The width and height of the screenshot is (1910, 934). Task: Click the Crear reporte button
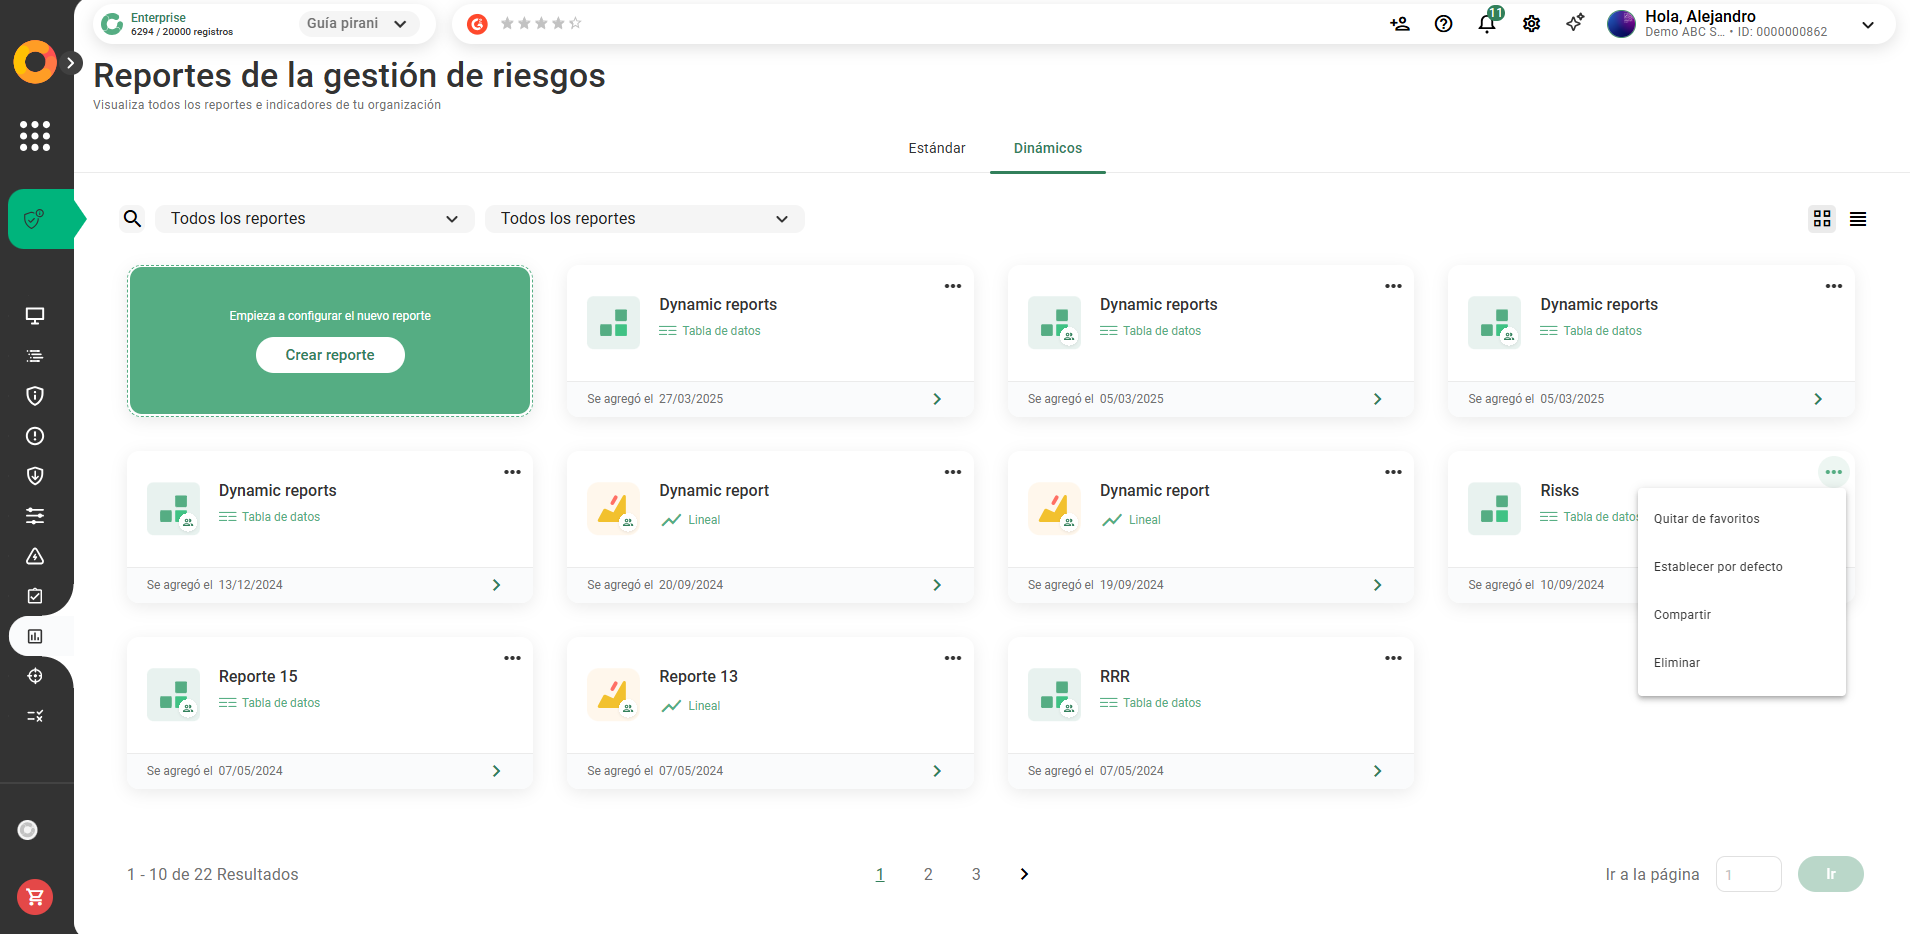(x=330, y=355)
